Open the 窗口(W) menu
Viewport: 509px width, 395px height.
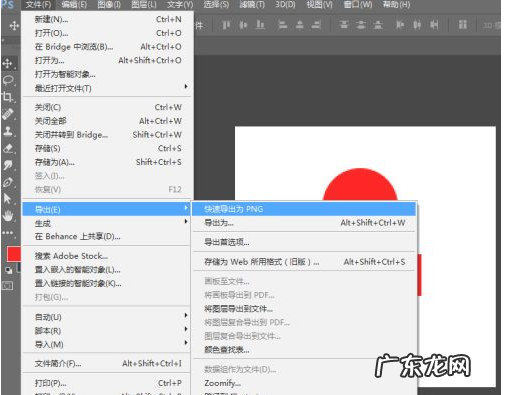point(358,5)
